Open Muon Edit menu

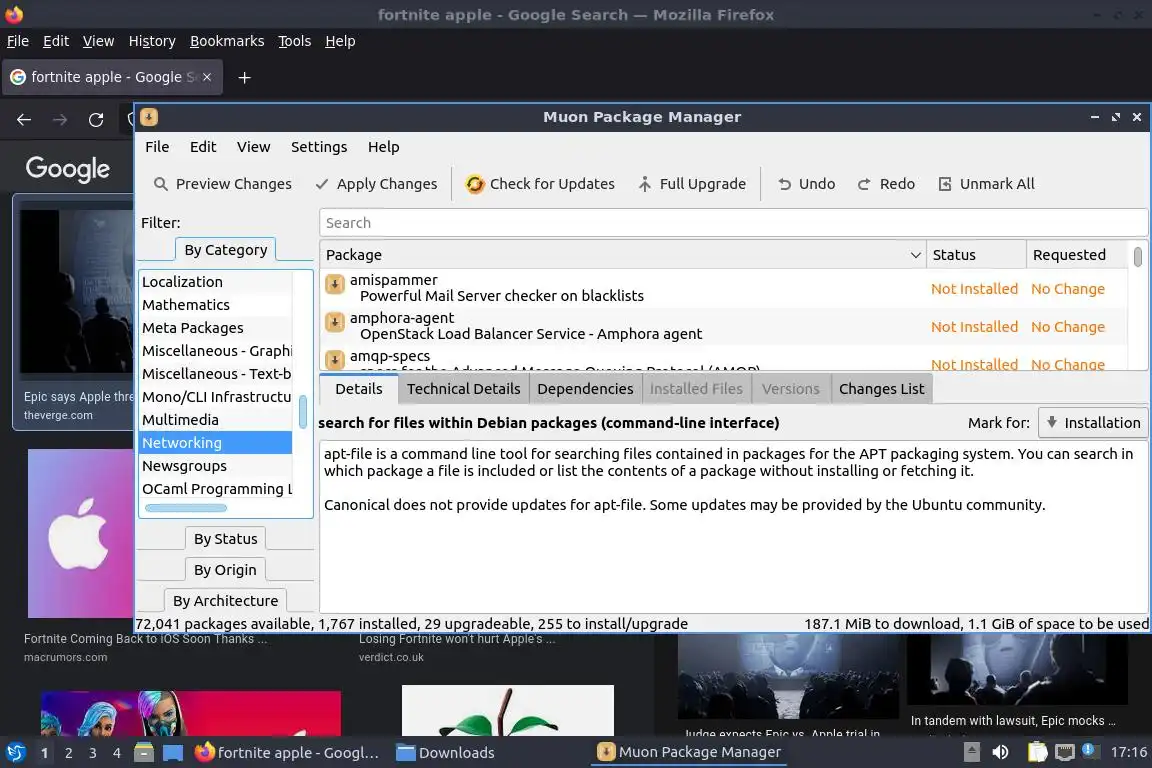[203, 147]
